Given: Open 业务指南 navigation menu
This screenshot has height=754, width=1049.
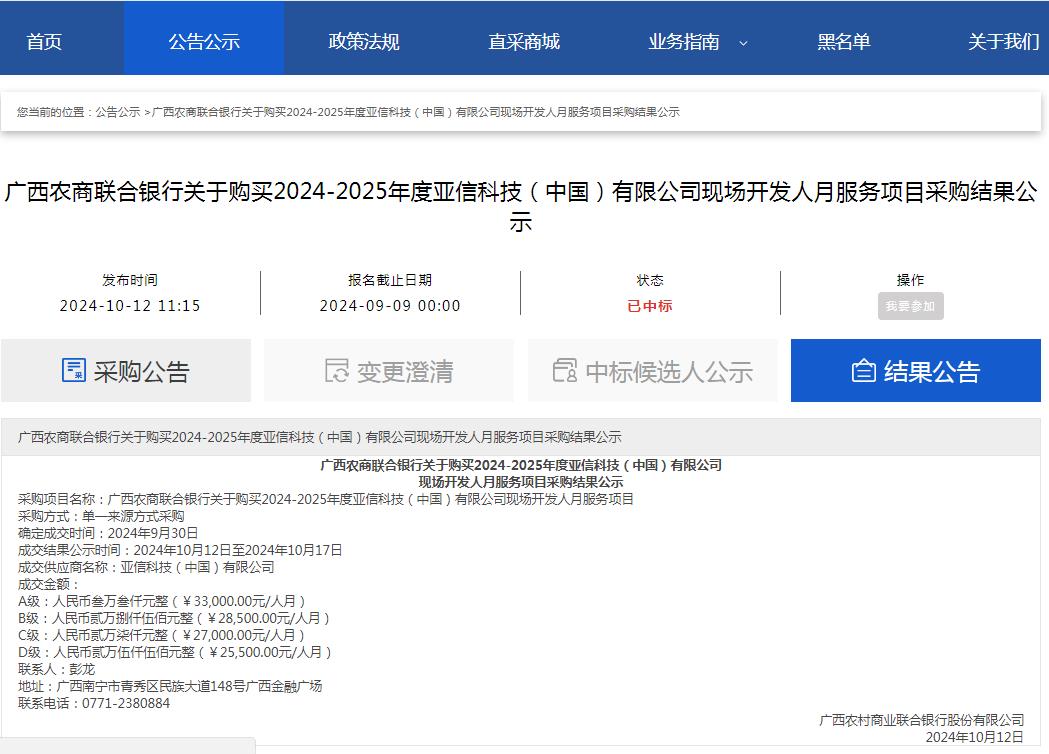Looking at the screenshot, I should (x=684, y=41).
